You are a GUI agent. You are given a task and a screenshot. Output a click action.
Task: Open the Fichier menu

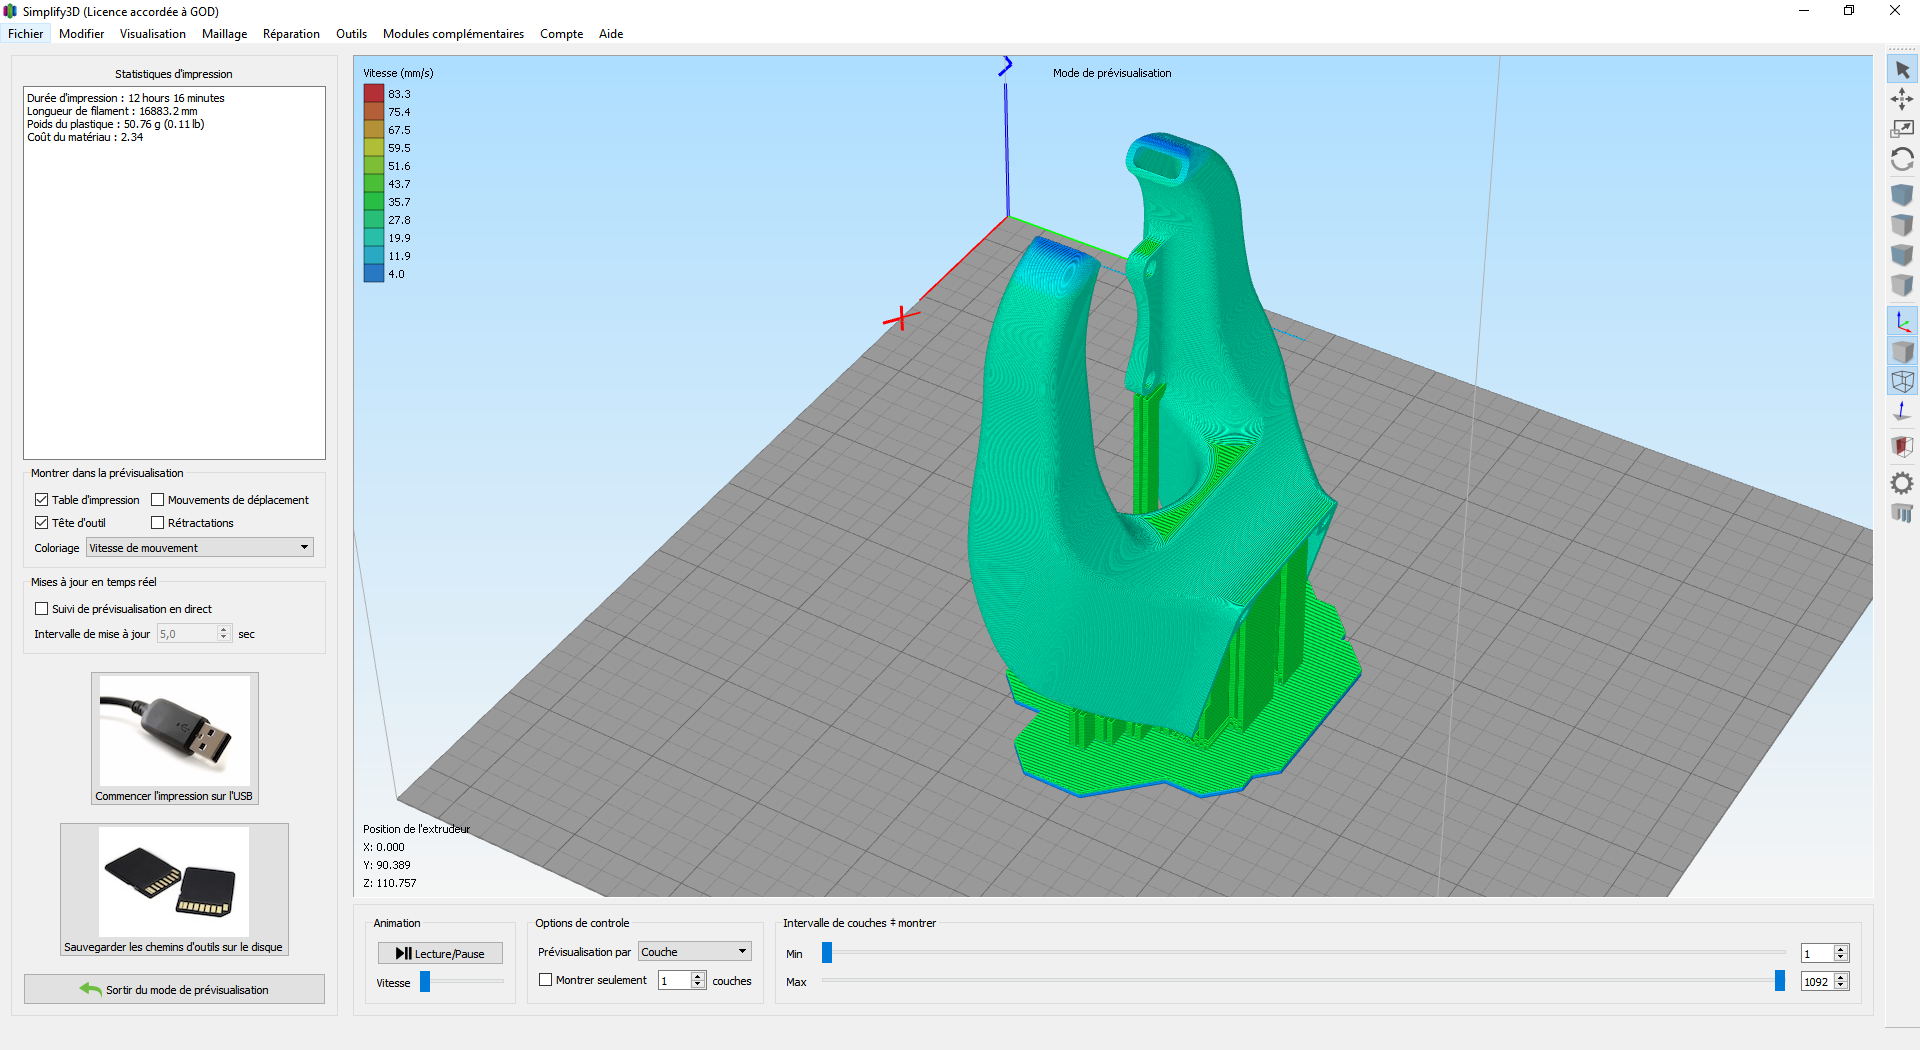pos(26,33)
